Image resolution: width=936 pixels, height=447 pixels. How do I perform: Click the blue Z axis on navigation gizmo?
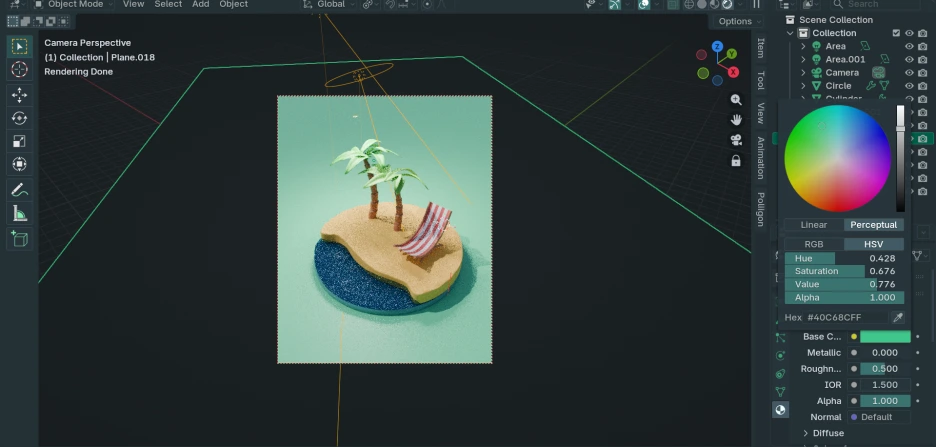(x=718, y=47)
